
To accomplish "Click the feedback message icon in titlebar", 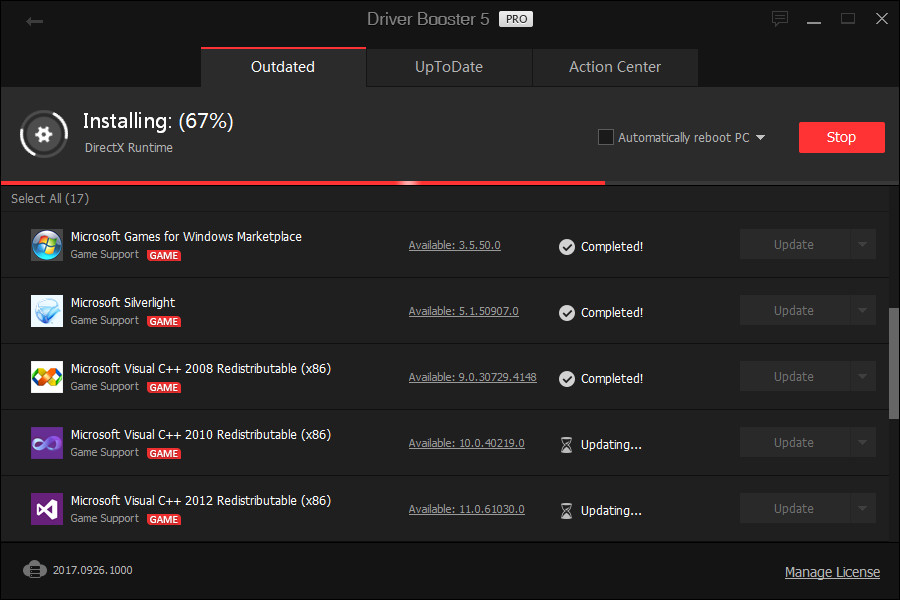I will pos(779,18).
